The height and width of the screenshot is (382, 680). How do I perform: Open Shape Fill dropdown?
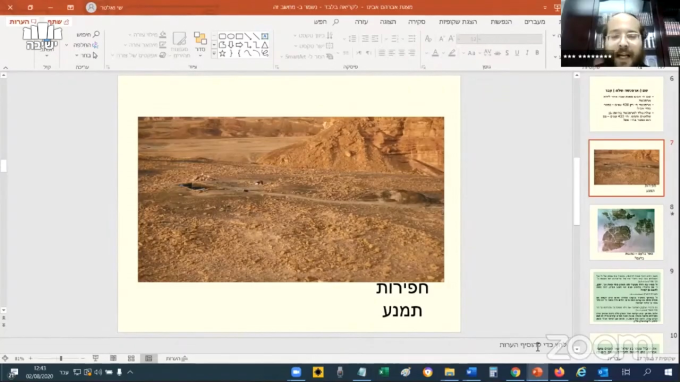(x=147, y=35)
